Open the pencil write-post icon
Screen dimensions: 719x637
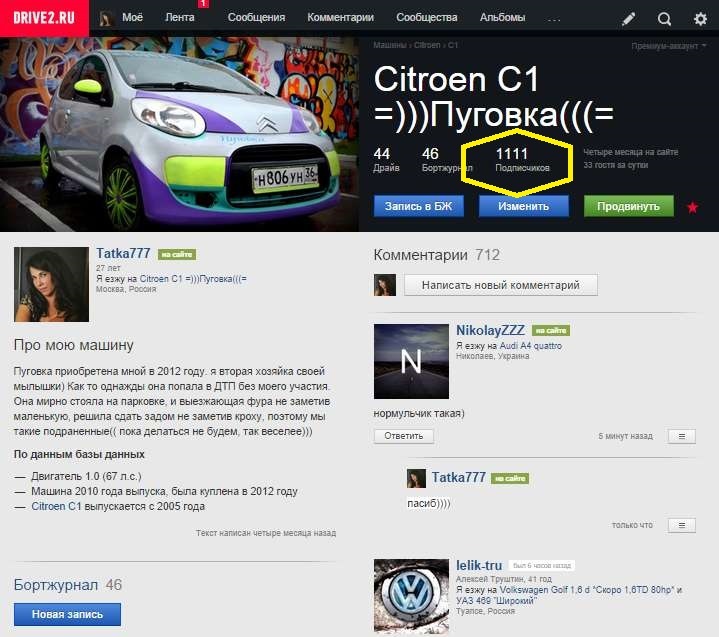[x=628, y=19]
